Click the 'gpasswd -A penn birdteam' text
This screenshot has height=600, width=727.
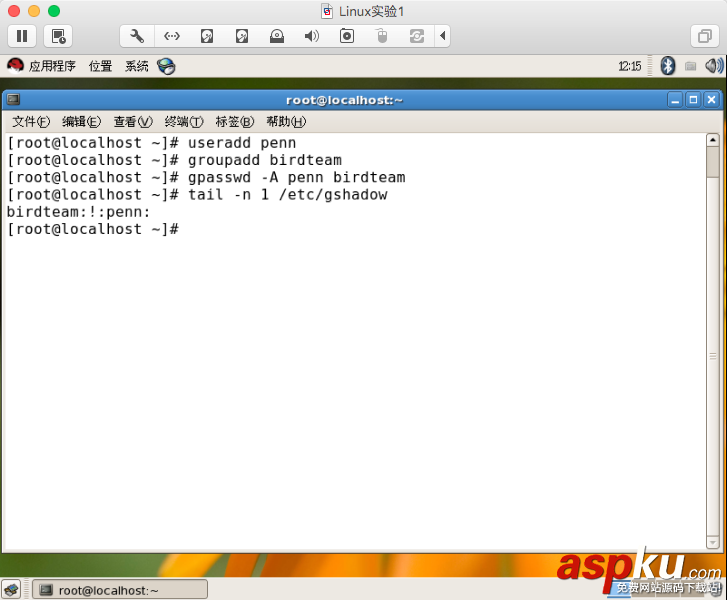[x=297, y=177]
